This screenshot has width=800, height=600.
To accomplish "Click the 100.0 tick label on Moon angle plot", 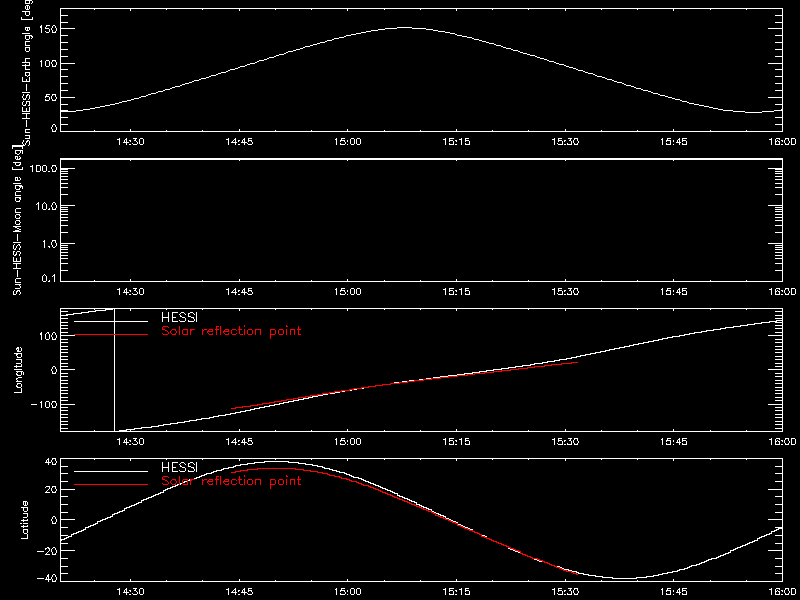I will point(42,168).
